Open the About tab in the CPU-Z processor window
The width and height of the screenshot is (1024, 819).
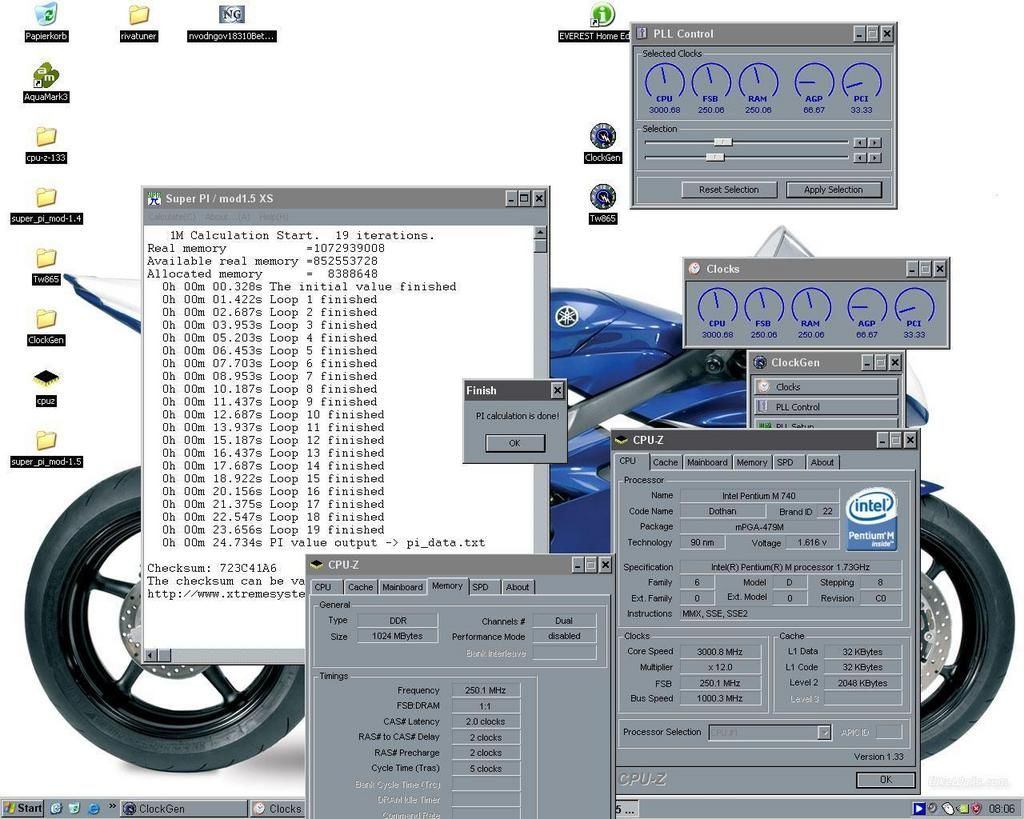pyautogui.click(x=822, y=462)
